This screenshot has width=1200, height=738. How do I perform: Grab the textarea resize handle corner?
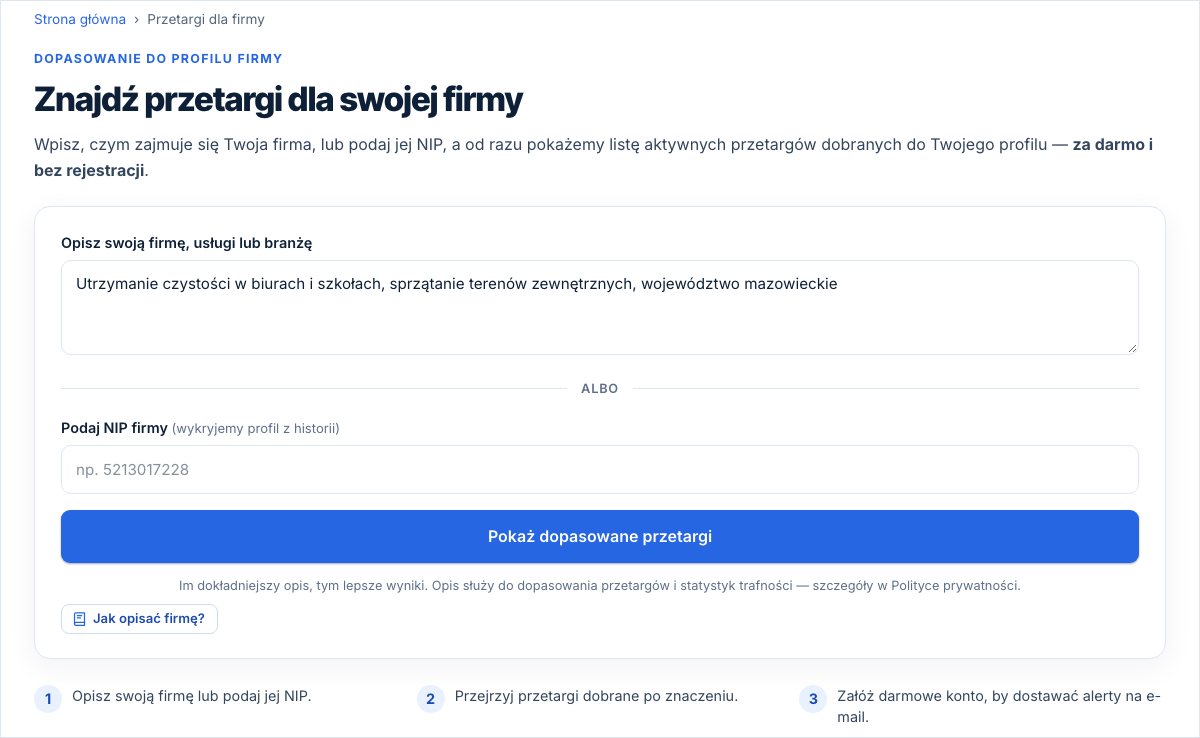coord(1132,347)
